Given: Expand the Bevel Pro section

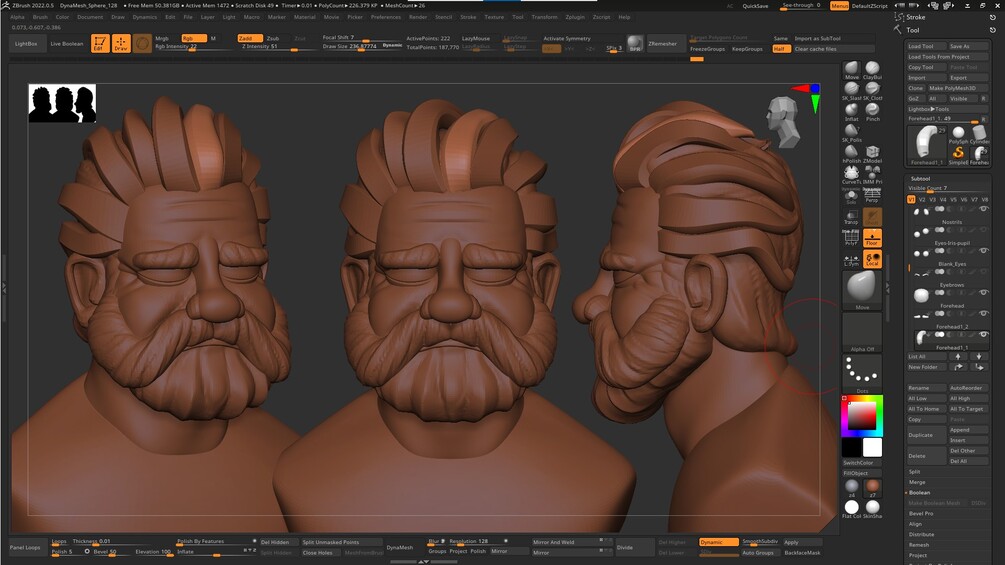Looking at the screenshot, I should pos(921,513).
